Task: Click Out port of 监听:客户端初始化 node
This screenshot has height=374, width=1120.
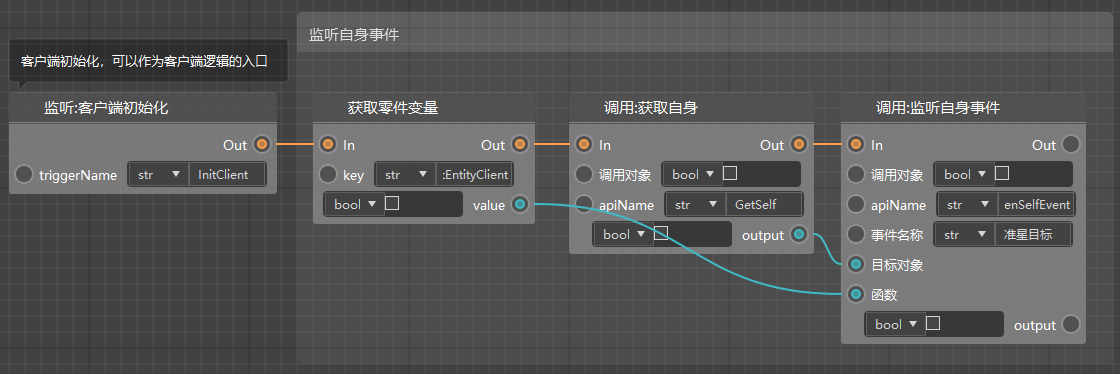Action: pos(262,145)
